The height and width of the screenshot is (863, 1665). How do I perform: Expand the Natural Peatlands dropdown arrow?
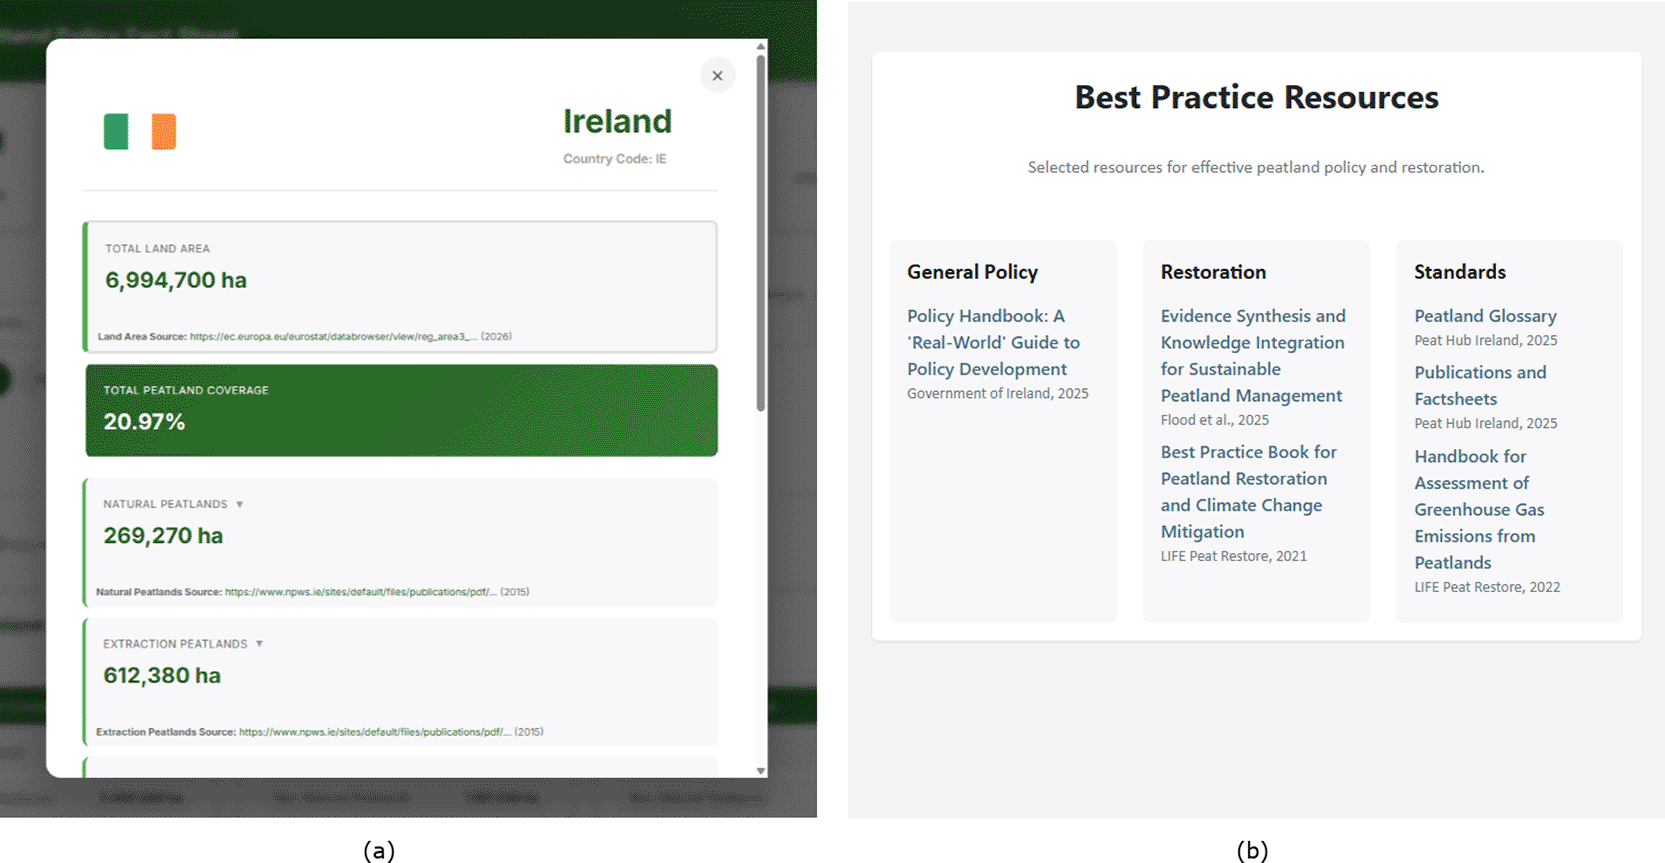coord(240,504)
